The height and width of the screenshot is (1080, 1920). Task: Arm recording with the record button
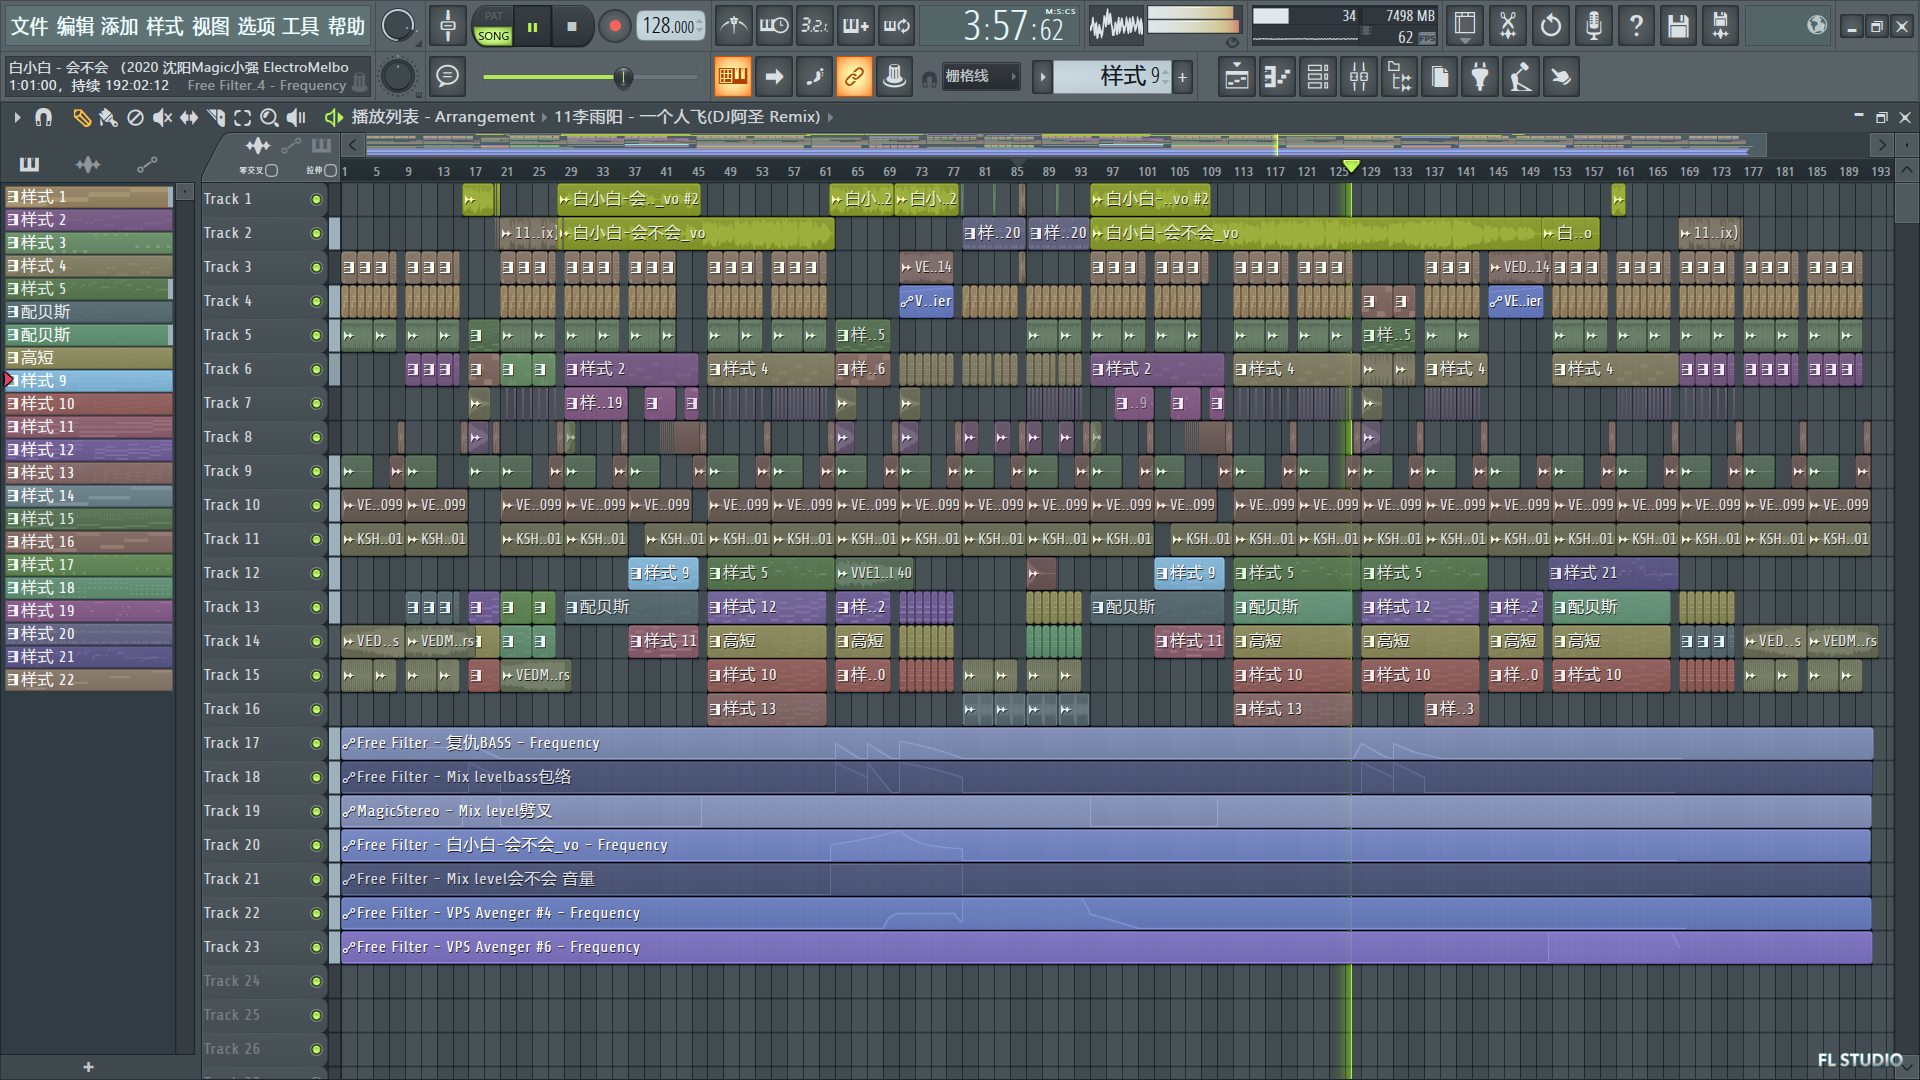click(x=614, y=27)
